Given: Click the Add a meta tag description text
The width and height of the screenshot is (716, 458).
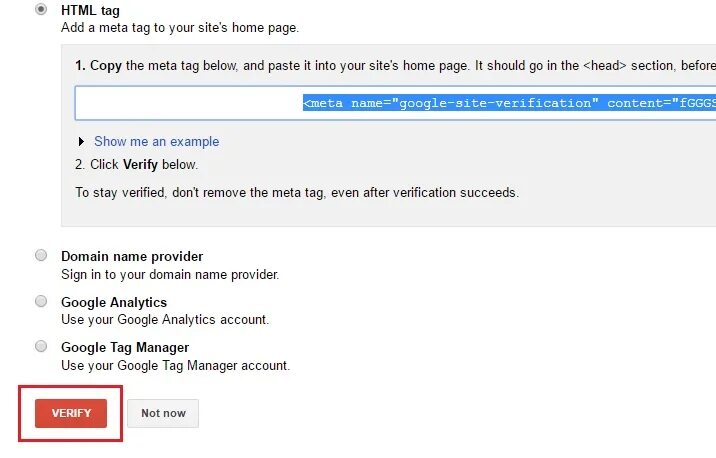Looking at the screenshot, I should tap(180, 28).
